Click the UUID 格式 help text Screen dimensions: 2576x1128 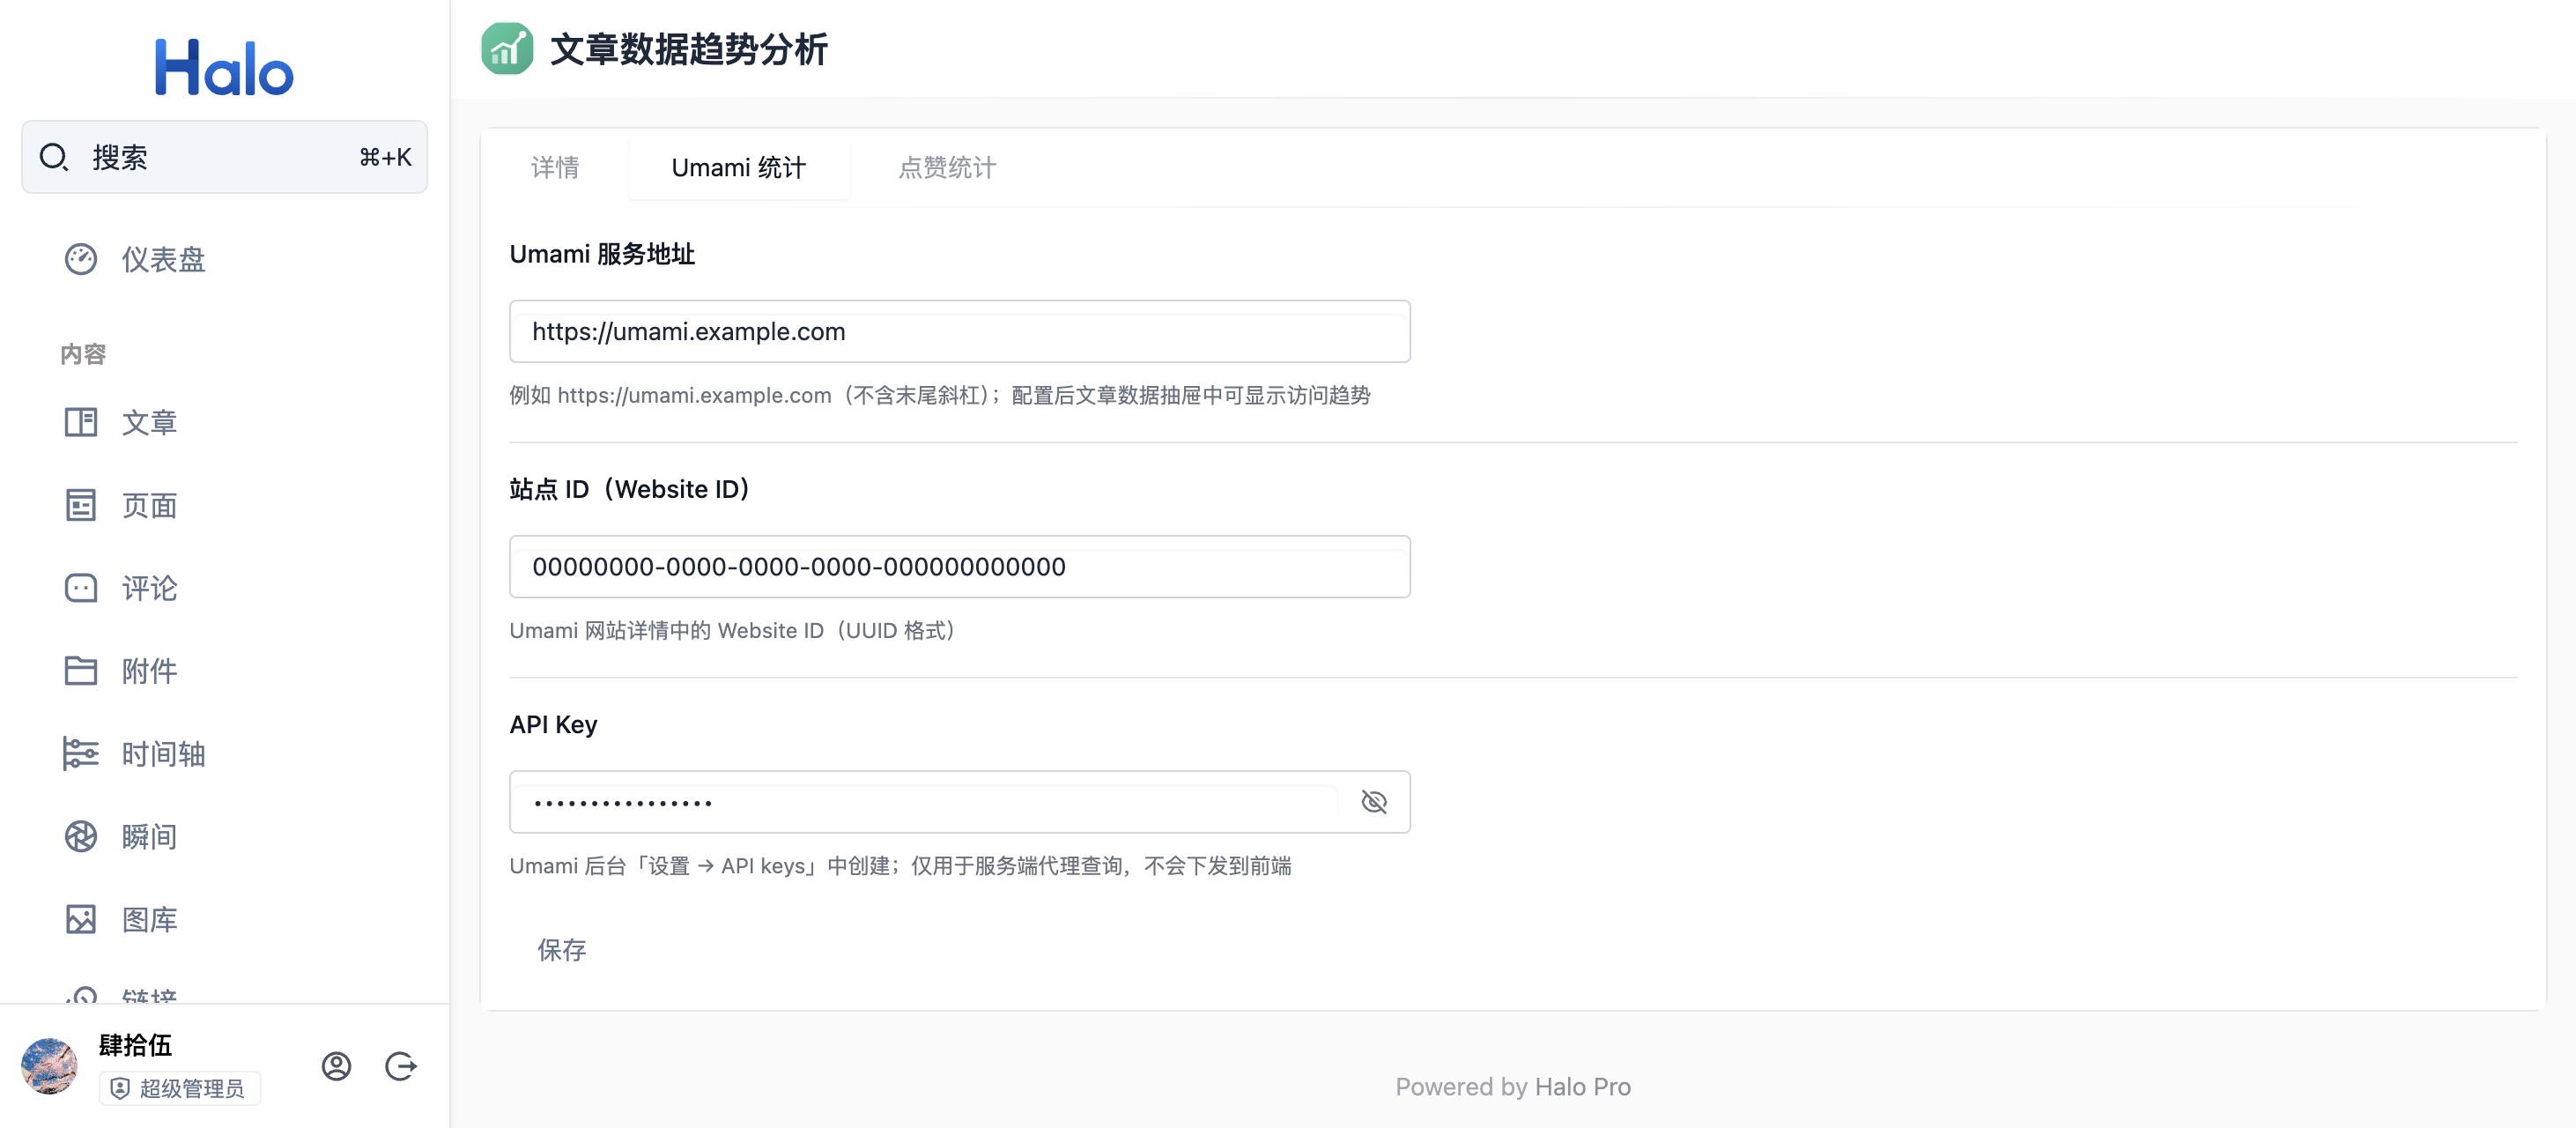point(734,630)
